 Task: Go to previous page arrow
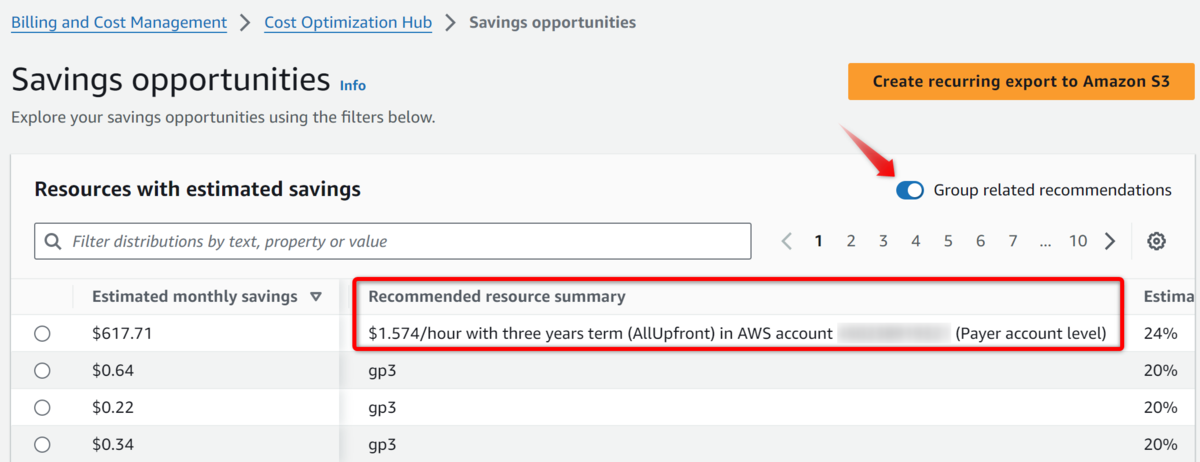click(786, 241)
